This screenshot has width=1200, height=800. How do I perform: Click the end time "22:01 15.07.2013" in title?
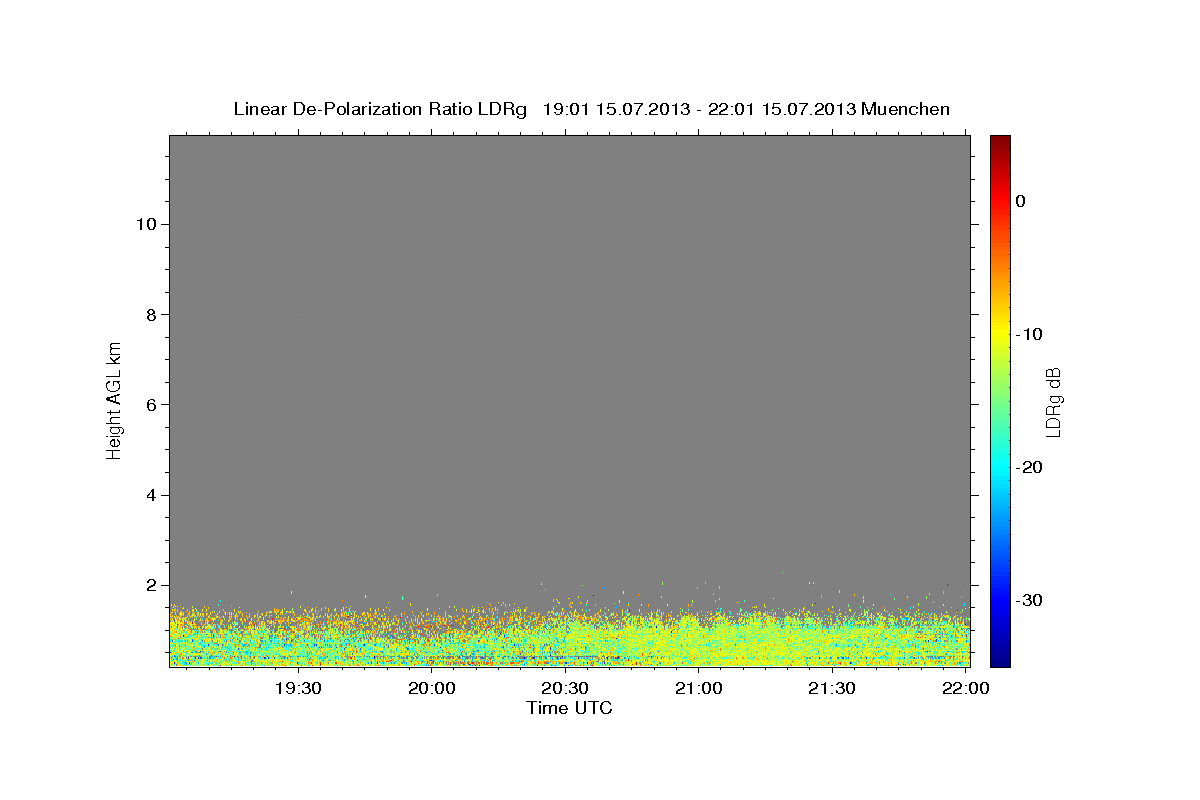[782, 109]
